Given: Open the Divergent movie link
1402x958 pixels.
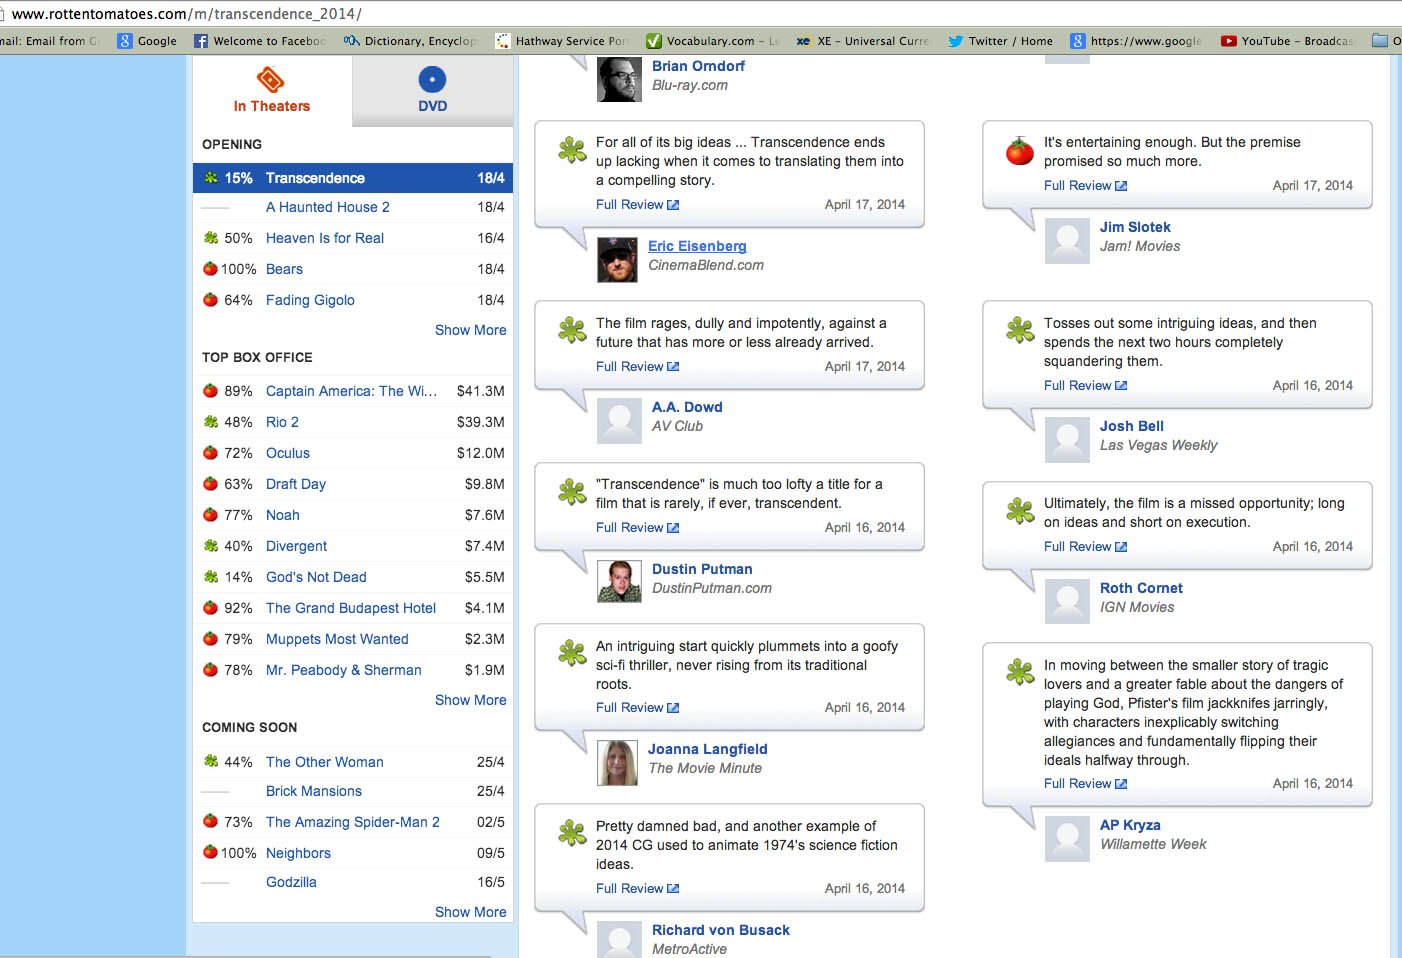Looking at the screenshot, I should click(296, 546).
